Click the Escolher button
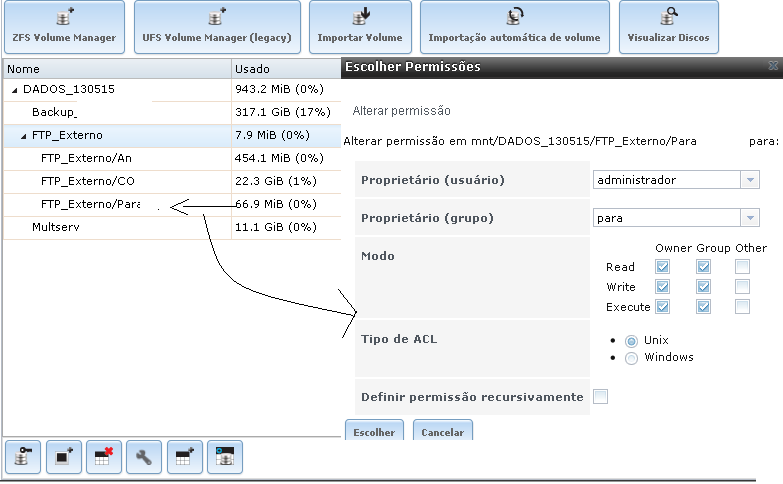The image size is (783, 484). [374, 431]
